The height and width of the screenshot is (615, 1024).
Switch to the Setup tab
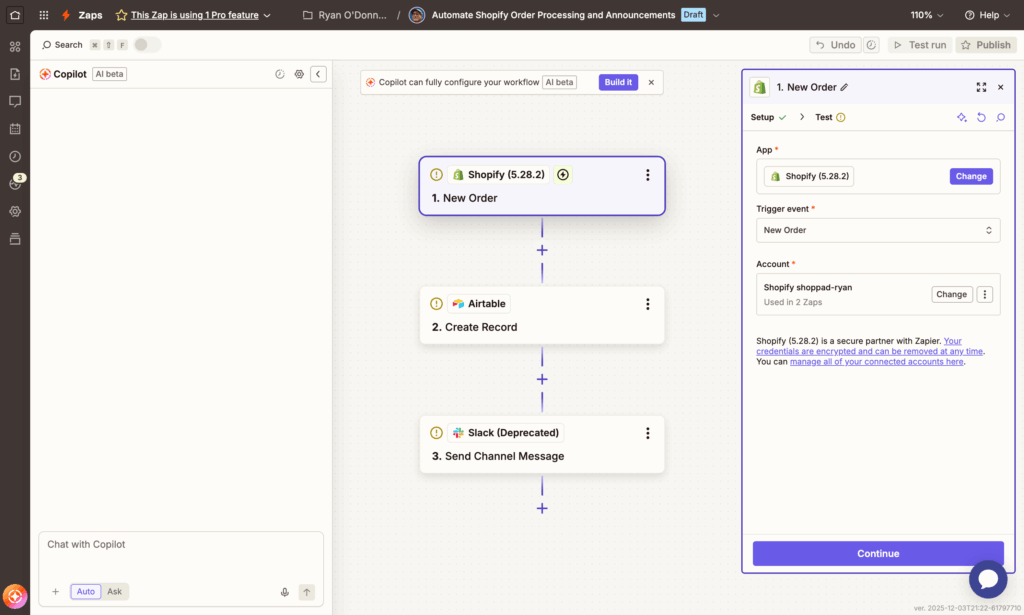[768, 118]
